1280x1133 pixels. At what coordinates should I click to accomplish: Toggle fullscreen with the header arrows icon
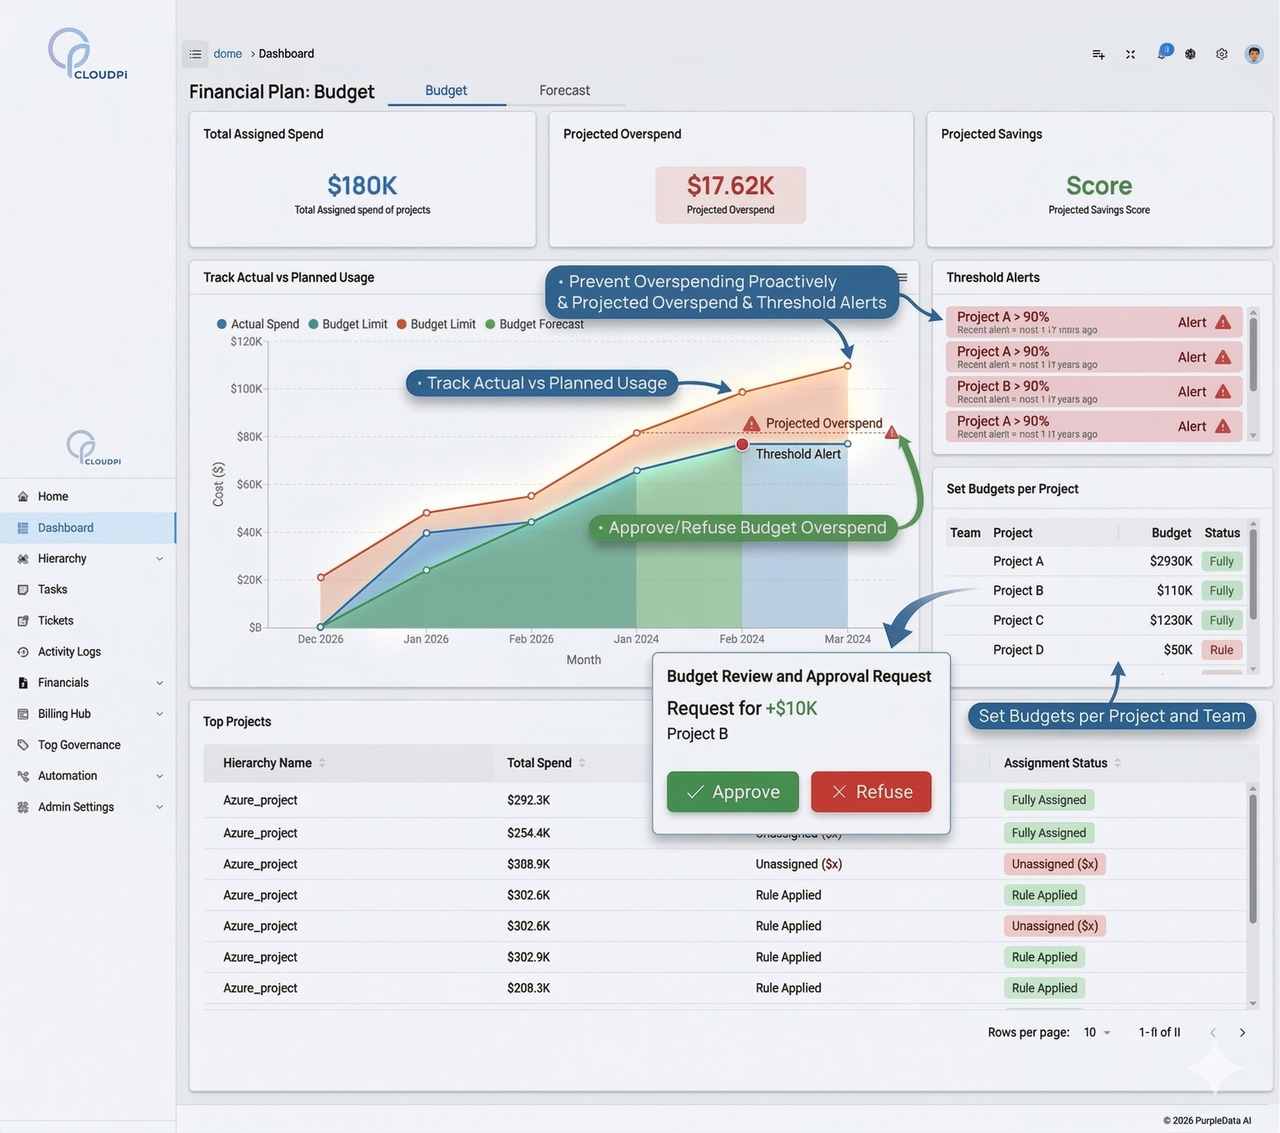(1130, 54)
